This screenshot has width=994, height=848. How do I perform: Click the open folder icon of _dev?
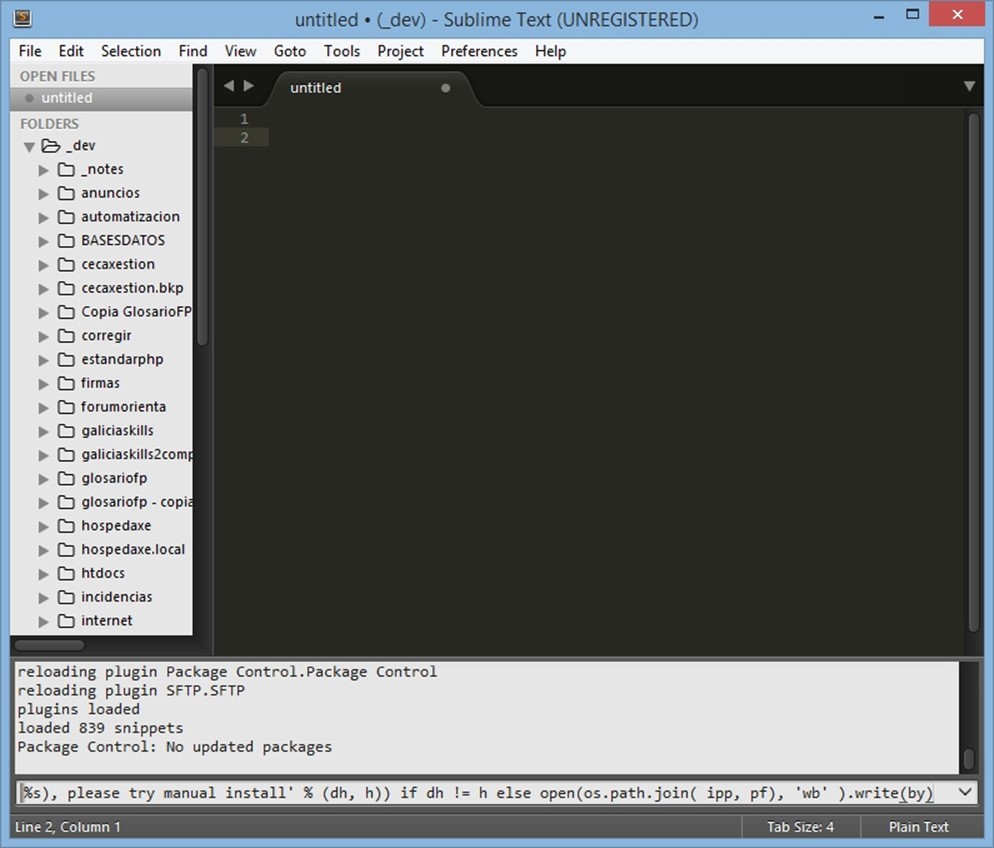point(51,146)
